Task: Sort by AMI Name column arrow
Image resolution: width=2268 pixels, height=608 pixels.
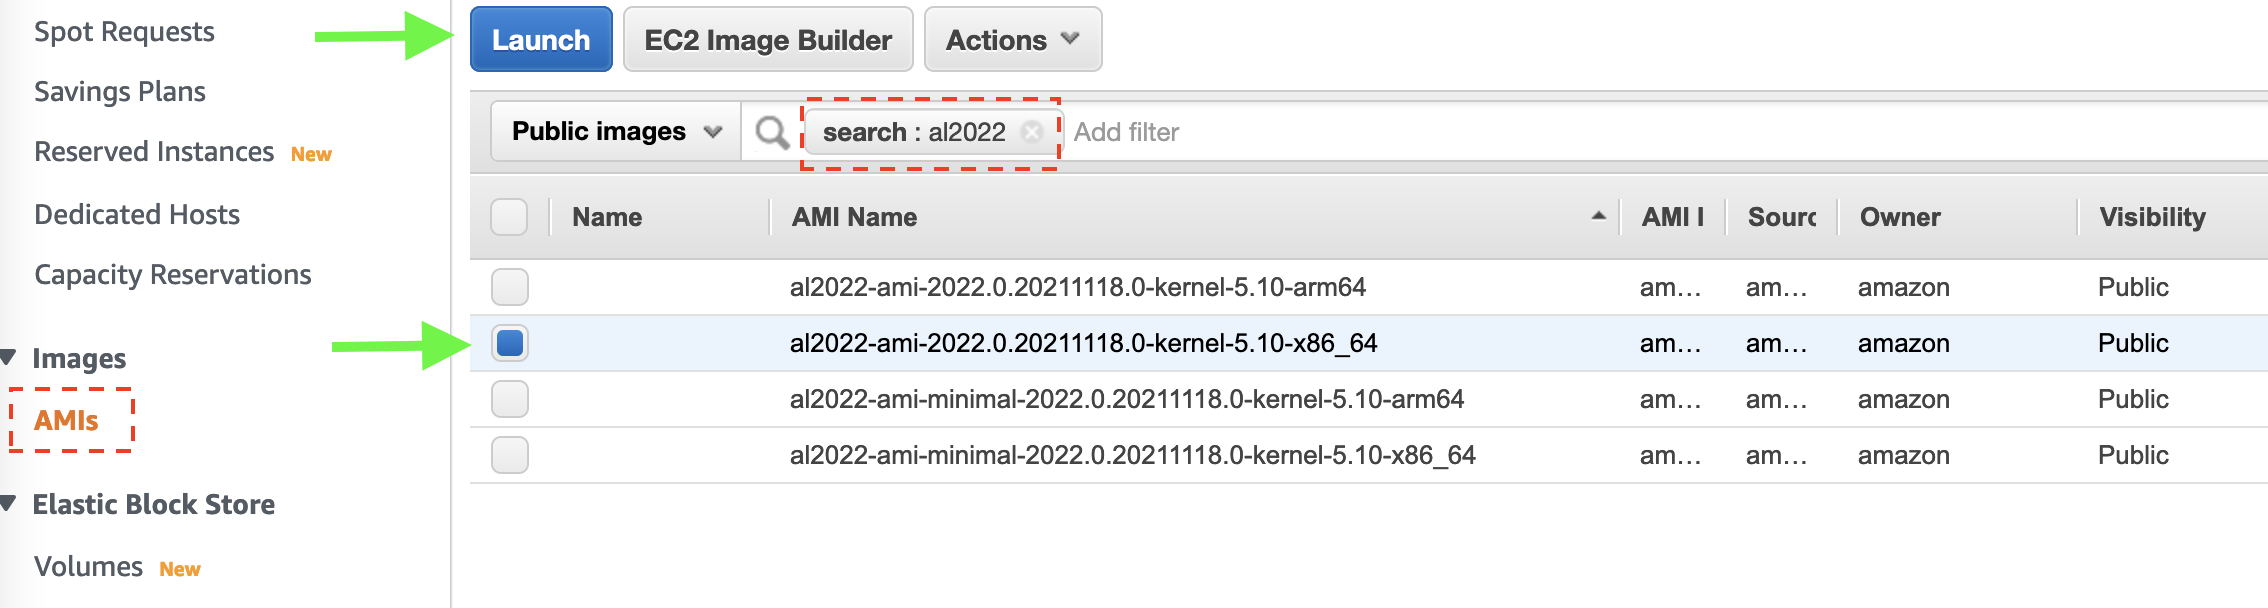Action: click(1598, 216)
